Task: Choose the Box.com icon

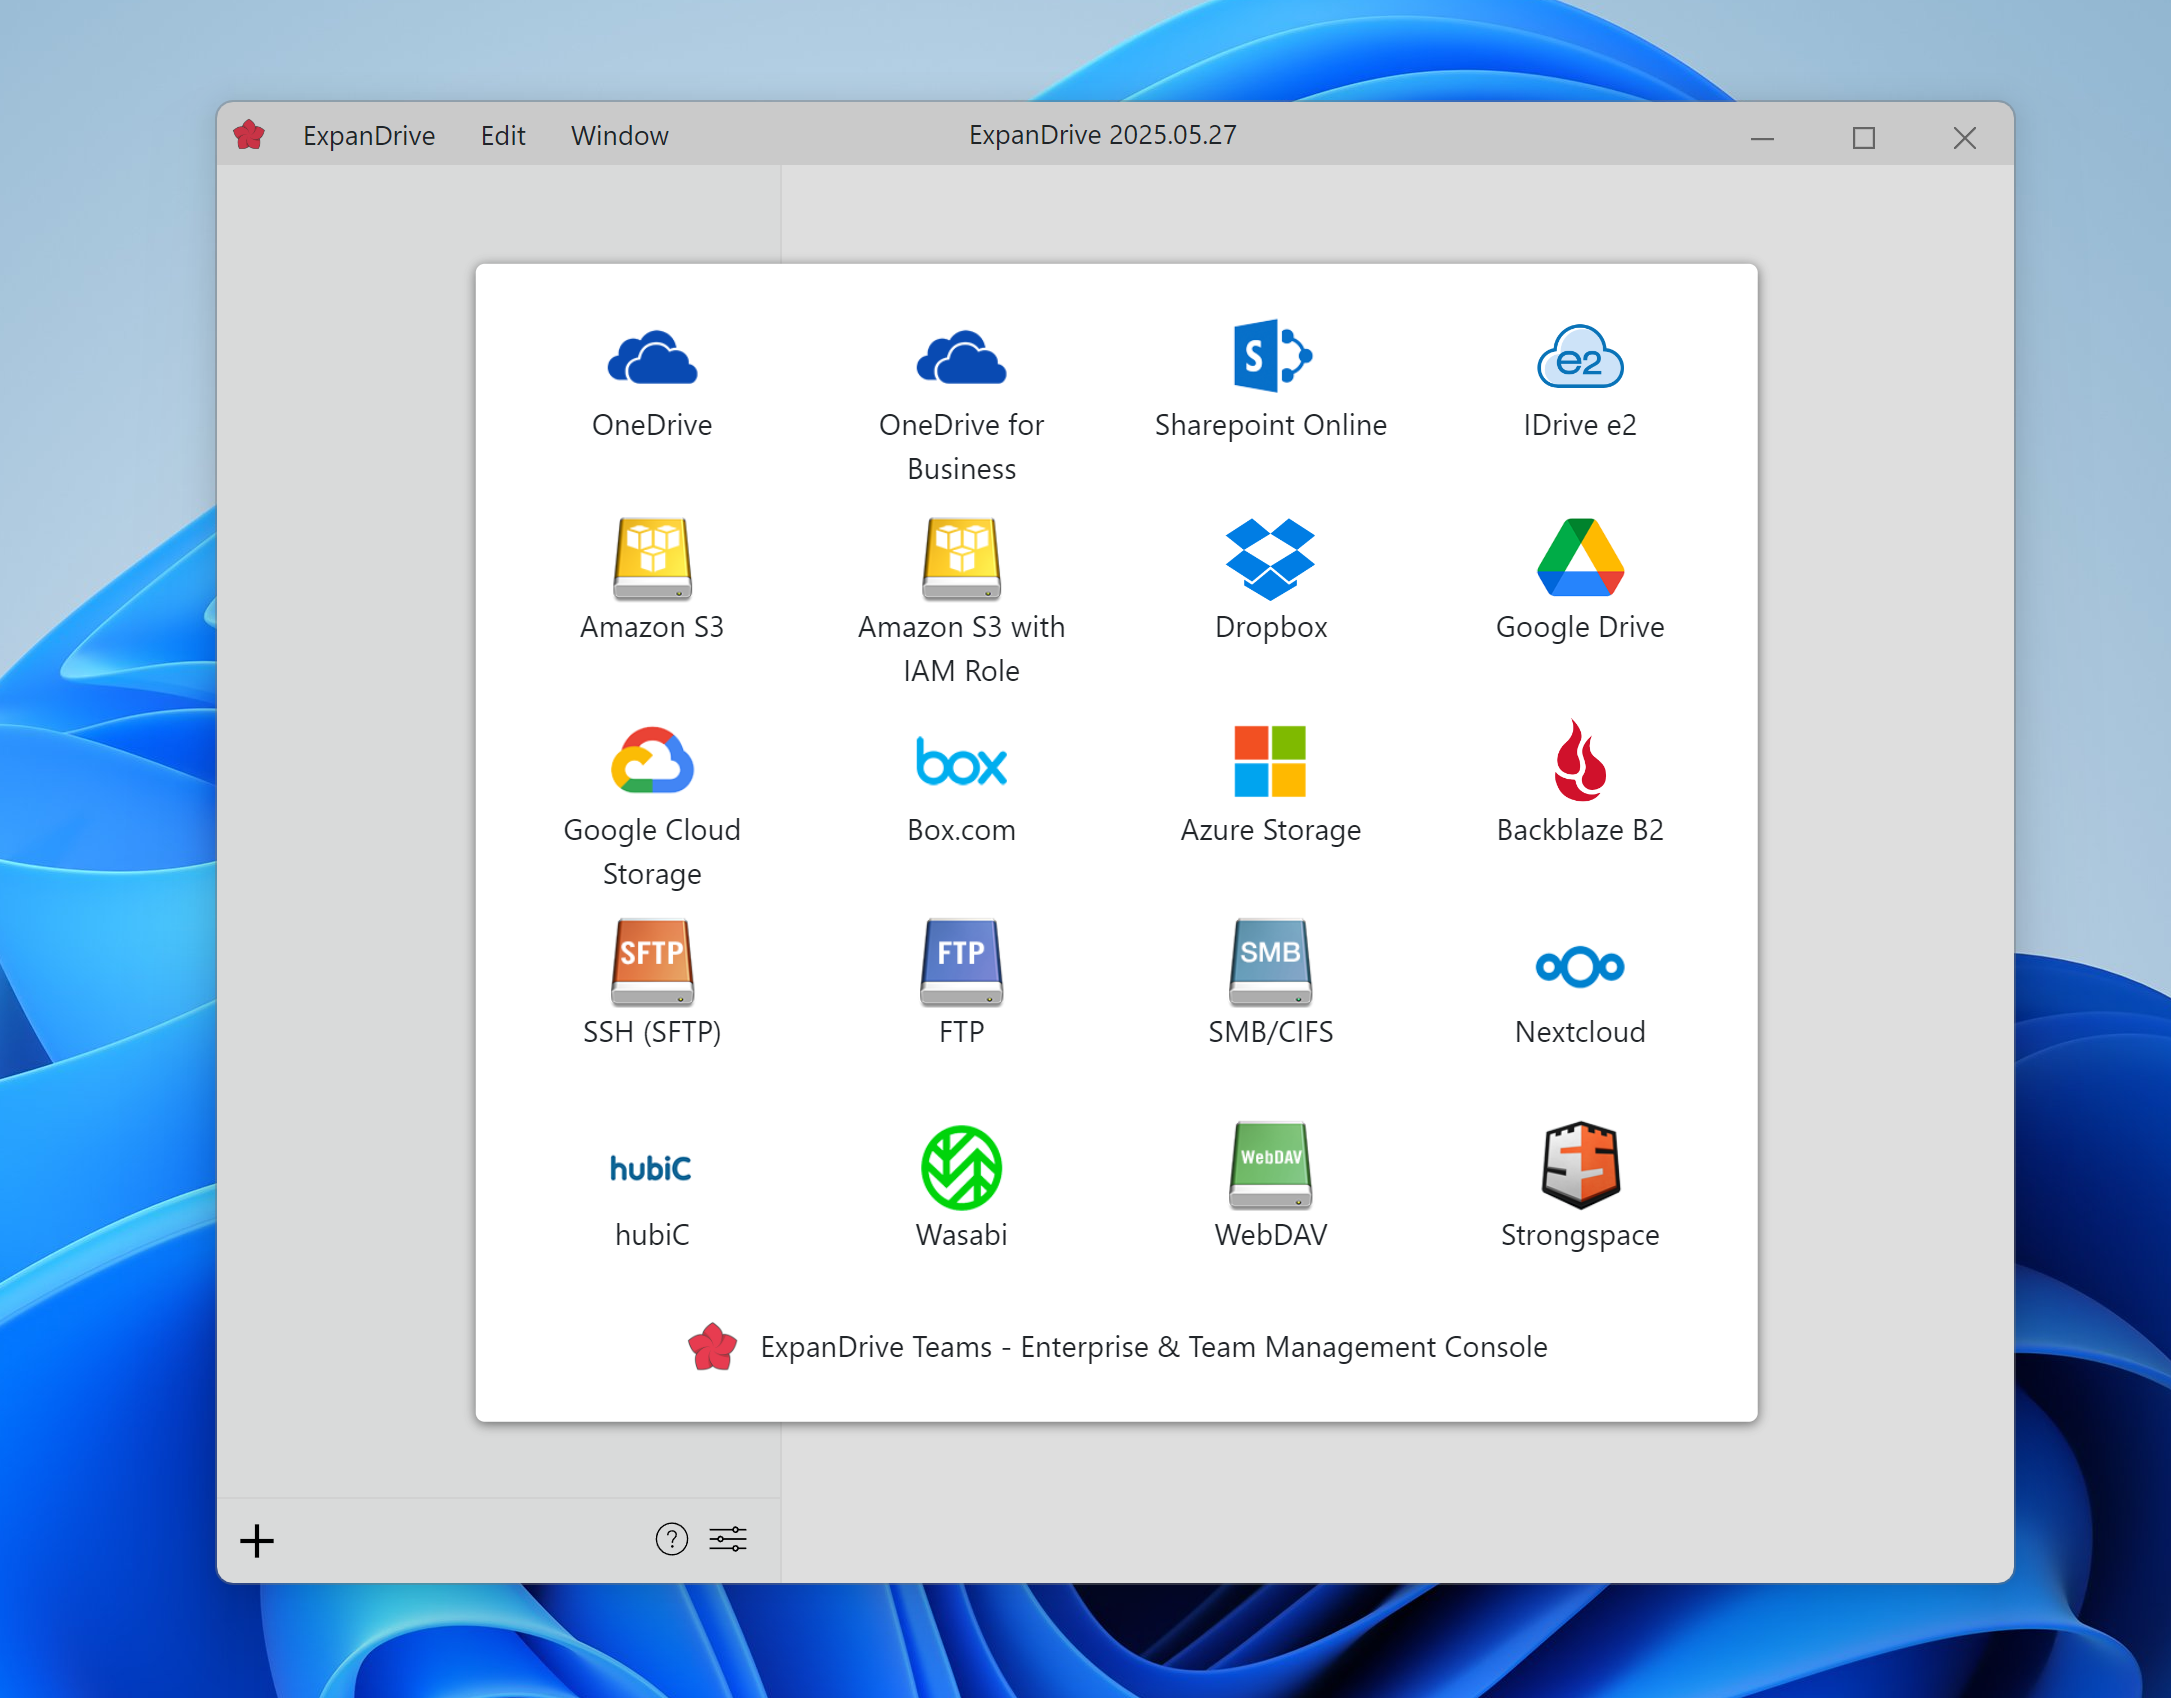Action: tap(961, 762)
